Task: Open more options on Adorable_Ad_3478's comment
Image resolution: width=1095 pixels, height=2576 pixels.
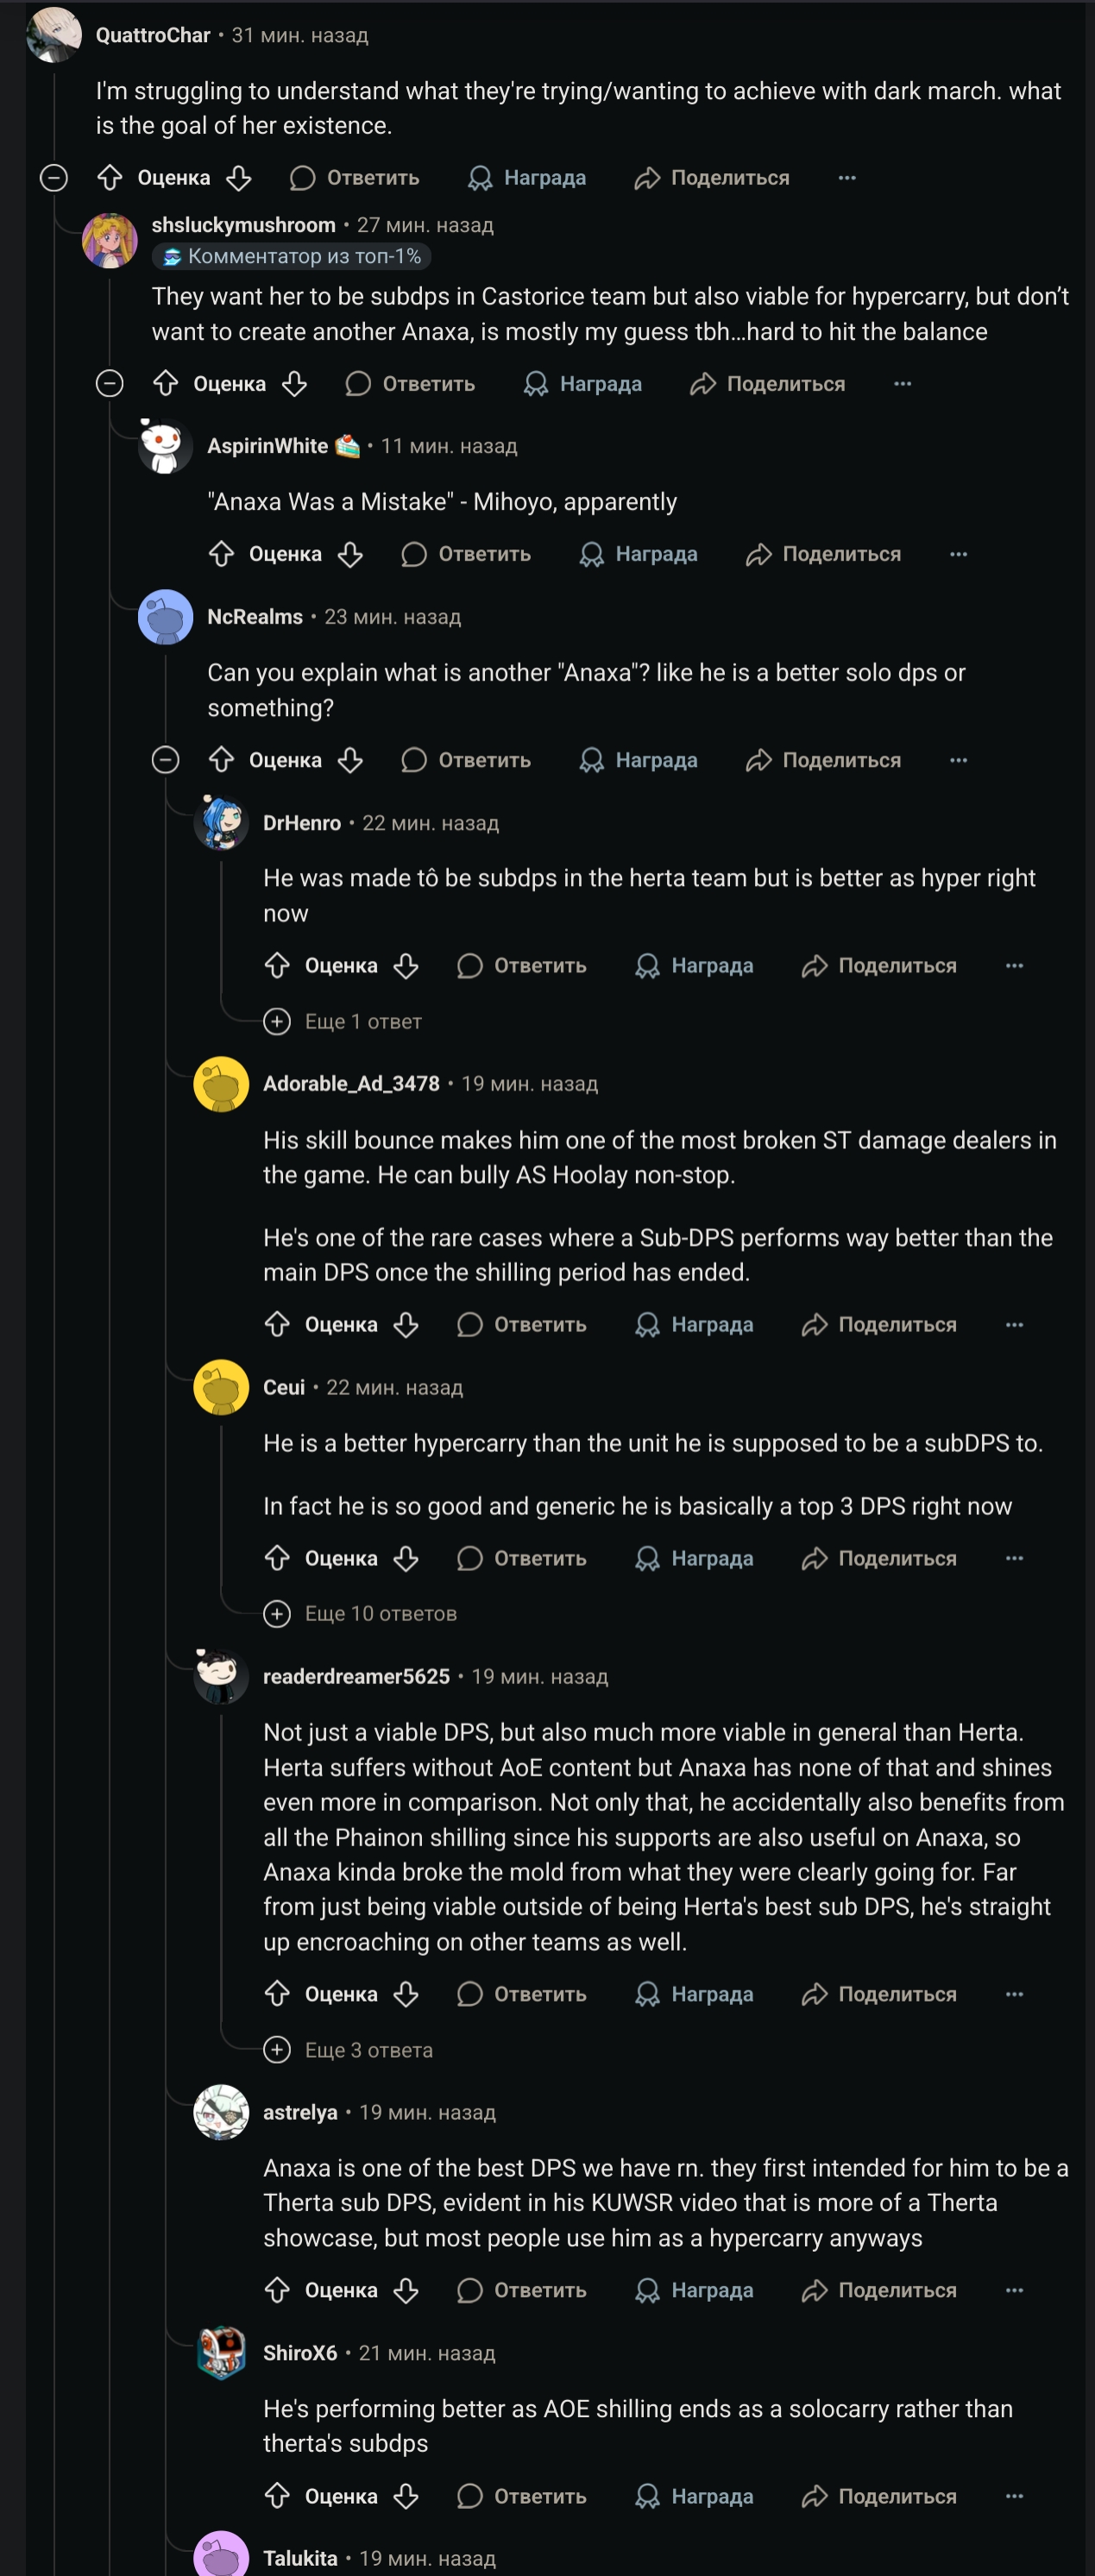Action: click(1014, 1325)
